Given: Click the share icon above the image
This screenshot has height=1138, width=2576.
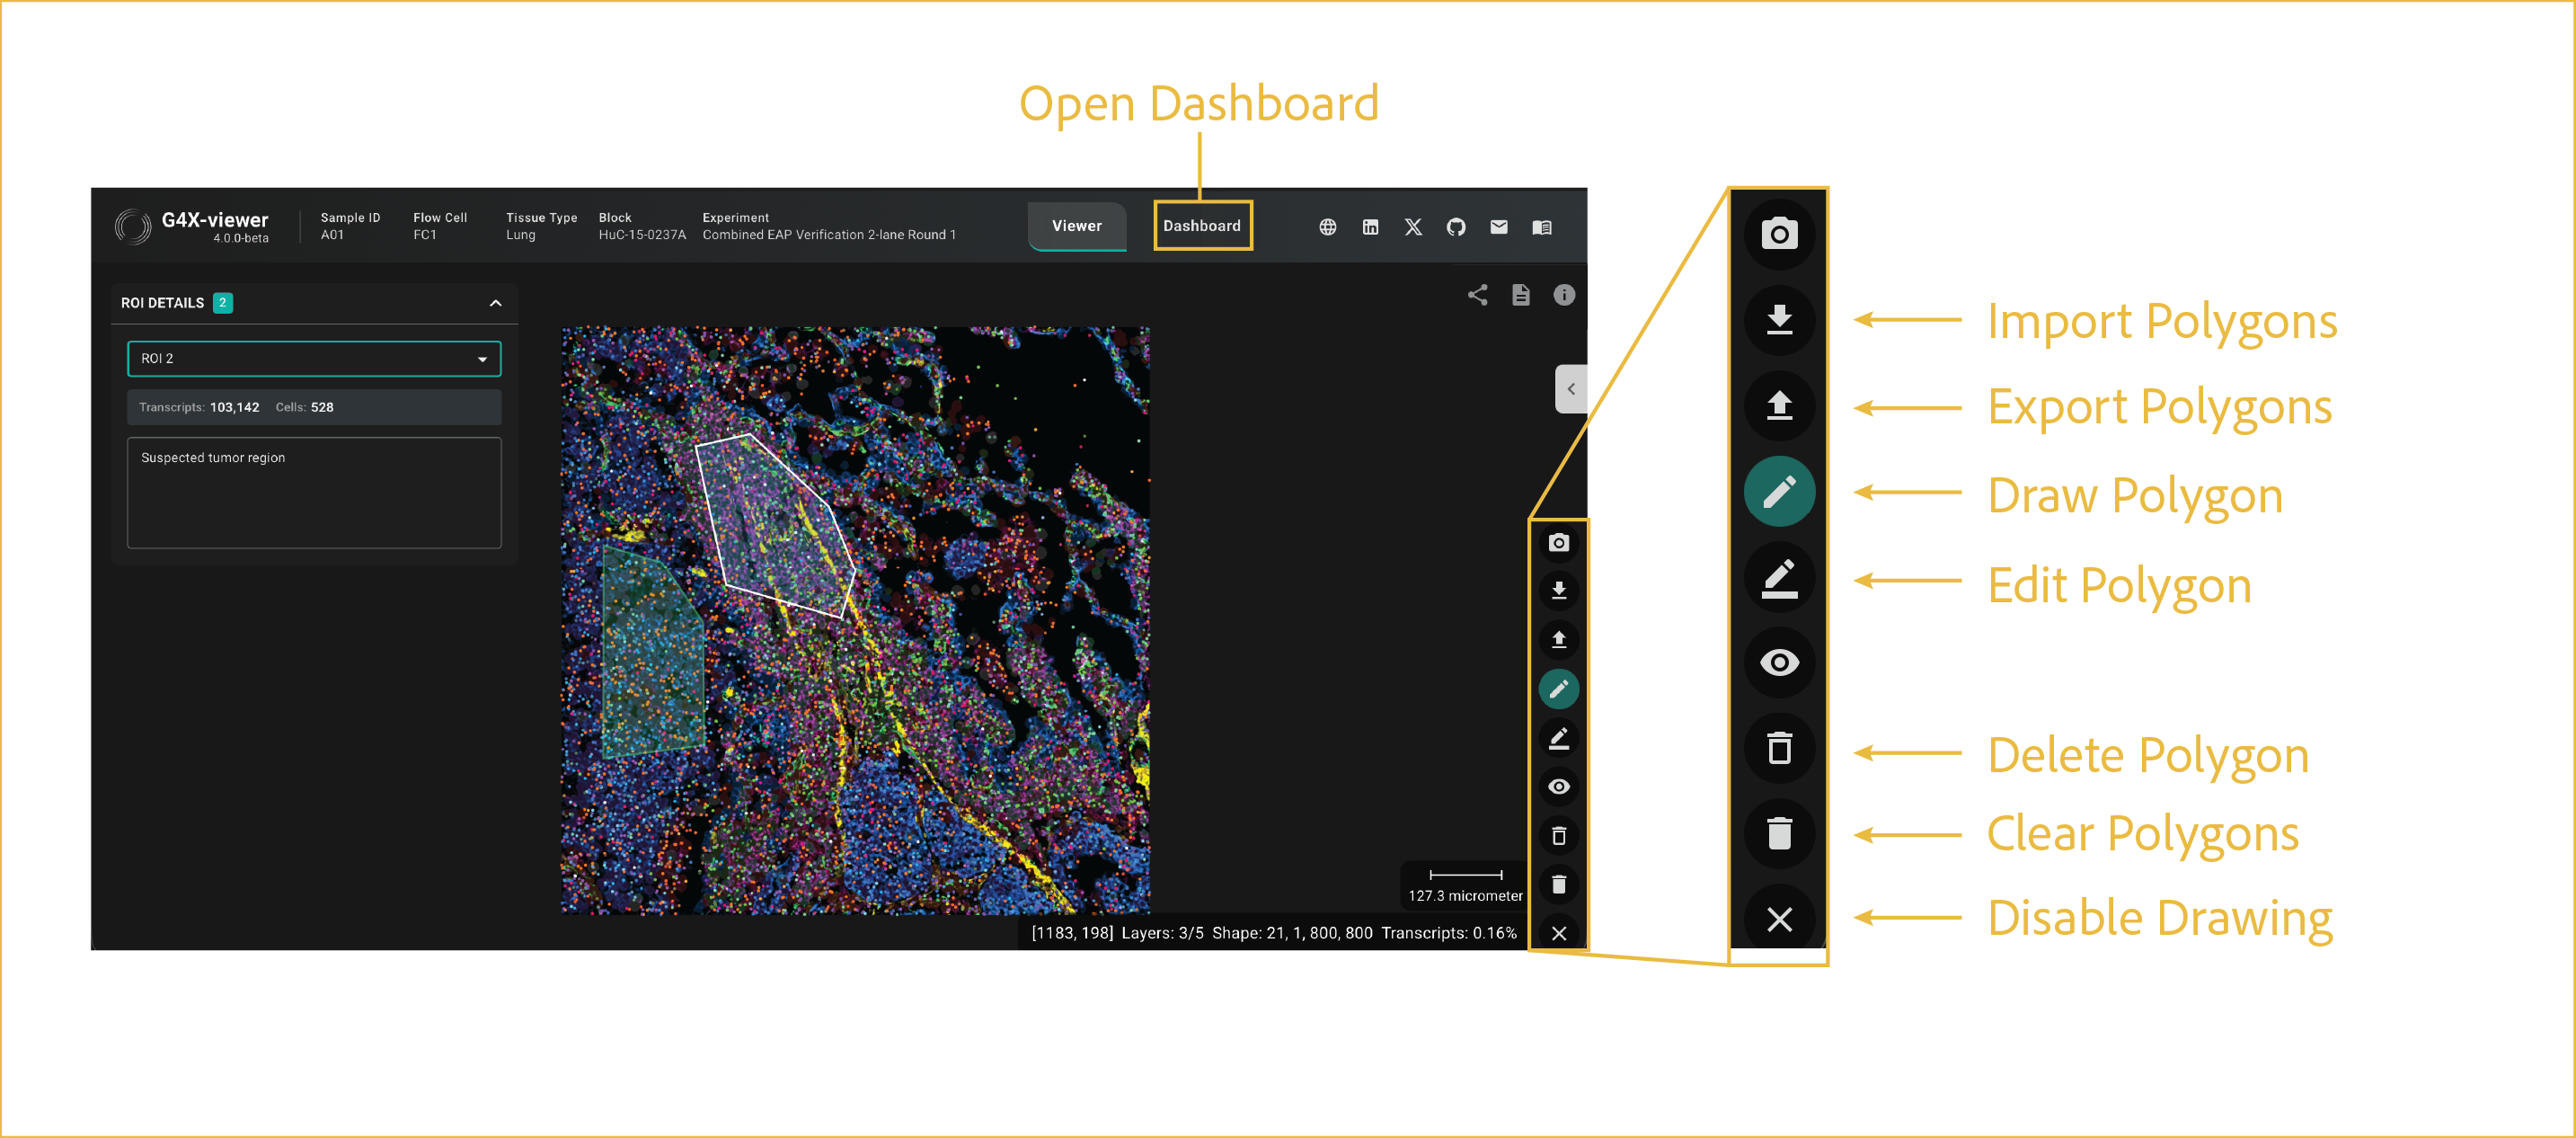Looking at the screenshot, I should pos(1477,295).
